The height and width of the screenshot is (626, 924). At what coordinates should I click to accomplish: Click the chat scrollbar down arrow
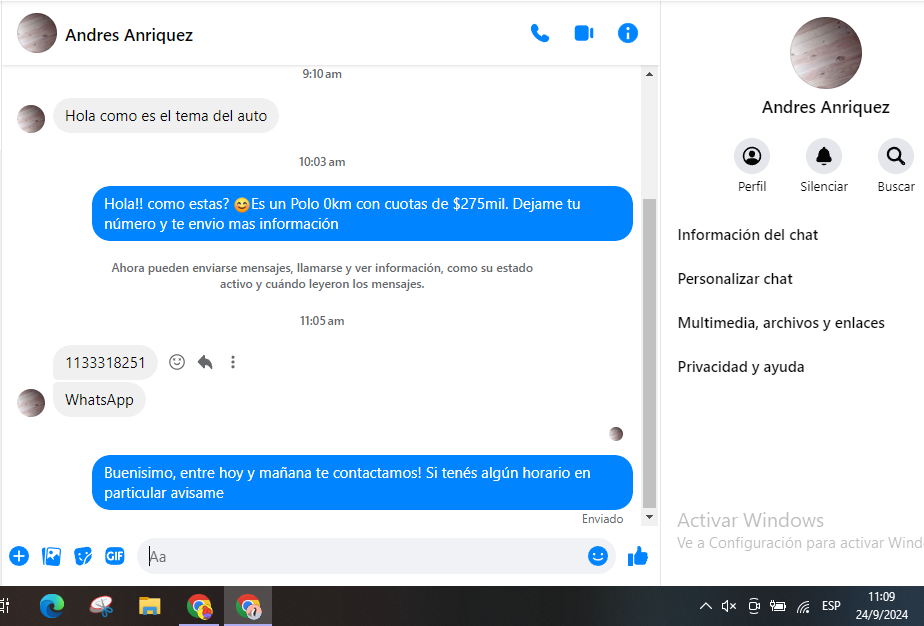tap(649, 517)
